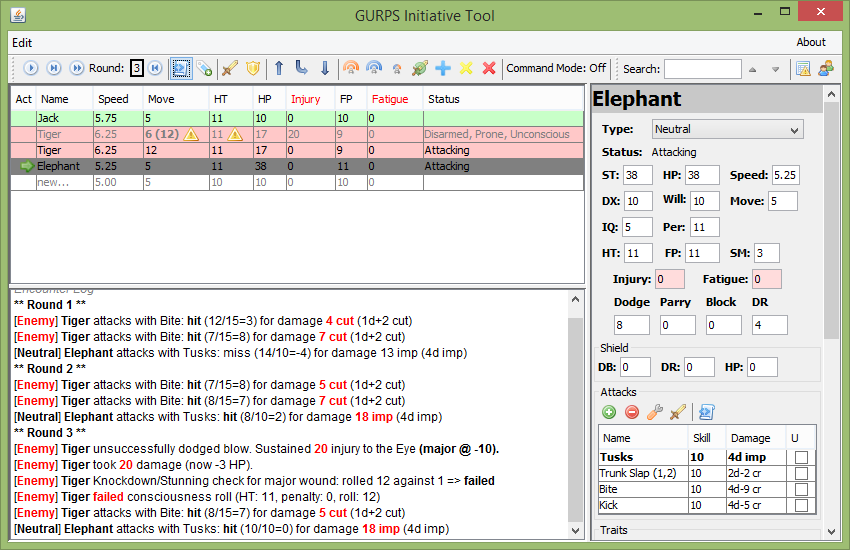
Task: Click the SM field showing 3
Action: (x=767, y=253)
